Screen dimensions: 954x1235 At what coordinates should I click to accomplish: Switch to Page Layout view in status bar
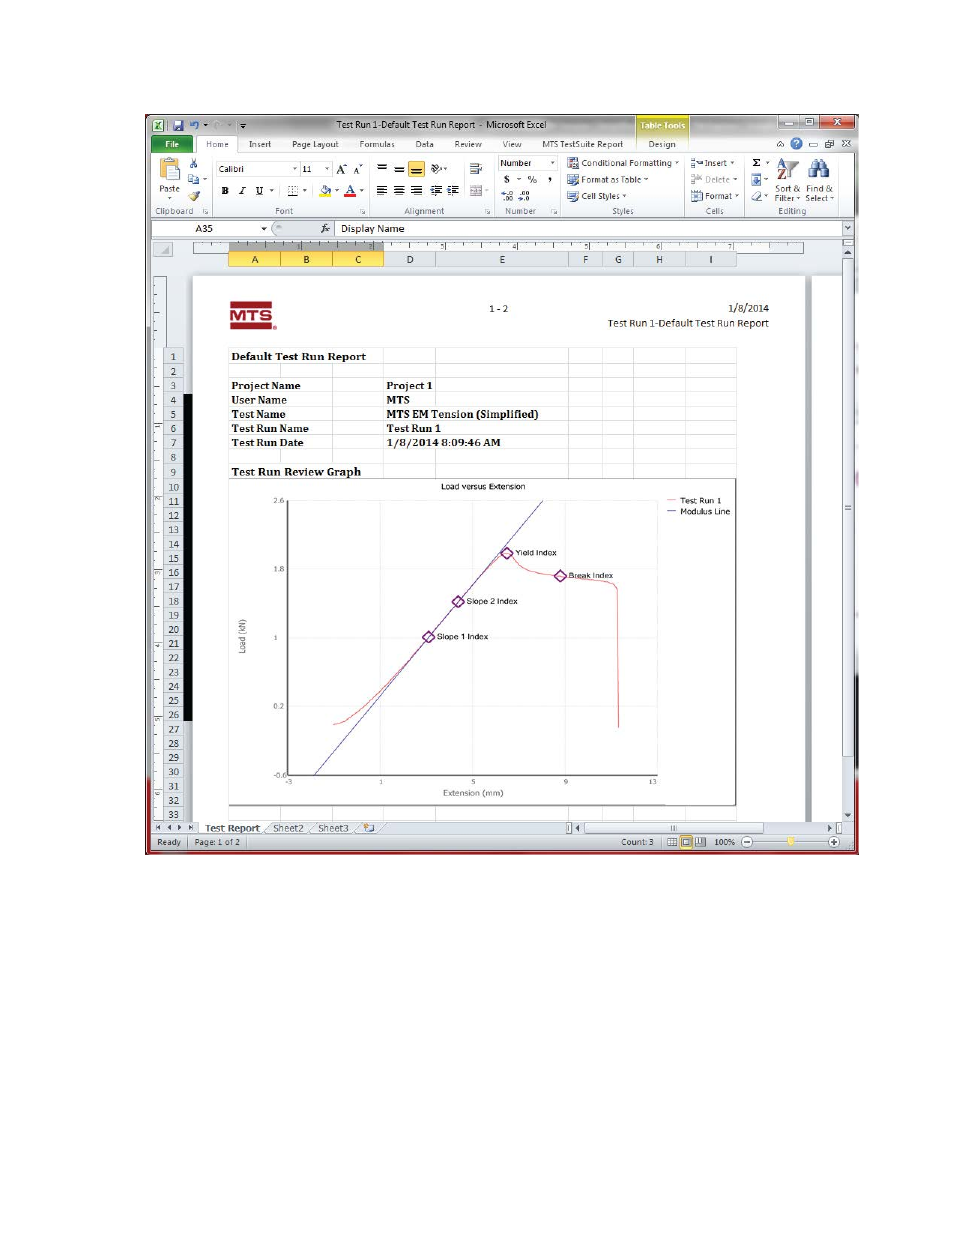click(x=686, y=842)
